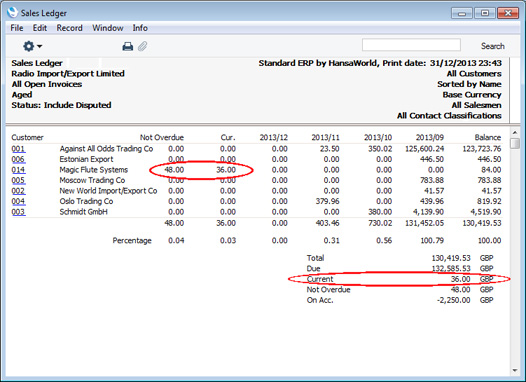Viewport: 526px width, 382px height.
Task: Open customer link 006
Action: (x=18, y=159)
